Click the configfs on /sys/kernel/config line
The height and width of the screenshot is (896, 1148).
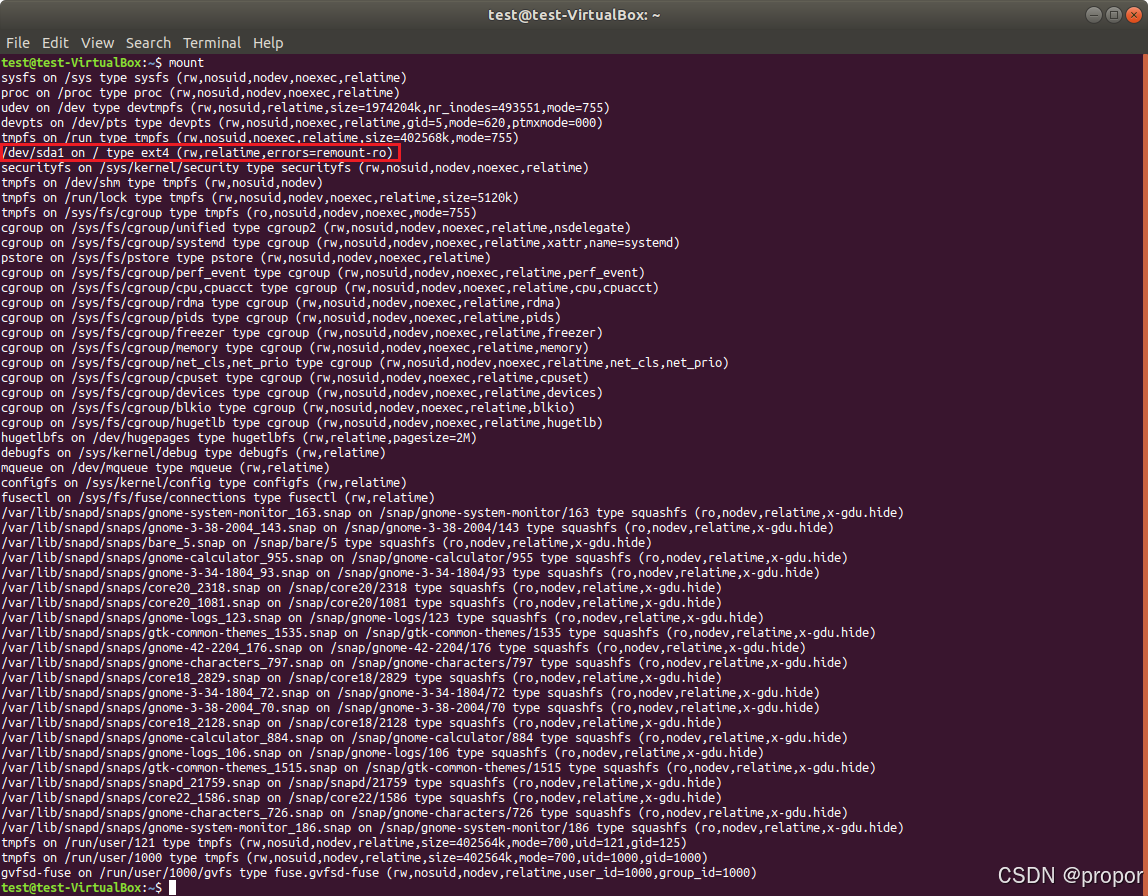click(x=204, y=483)
